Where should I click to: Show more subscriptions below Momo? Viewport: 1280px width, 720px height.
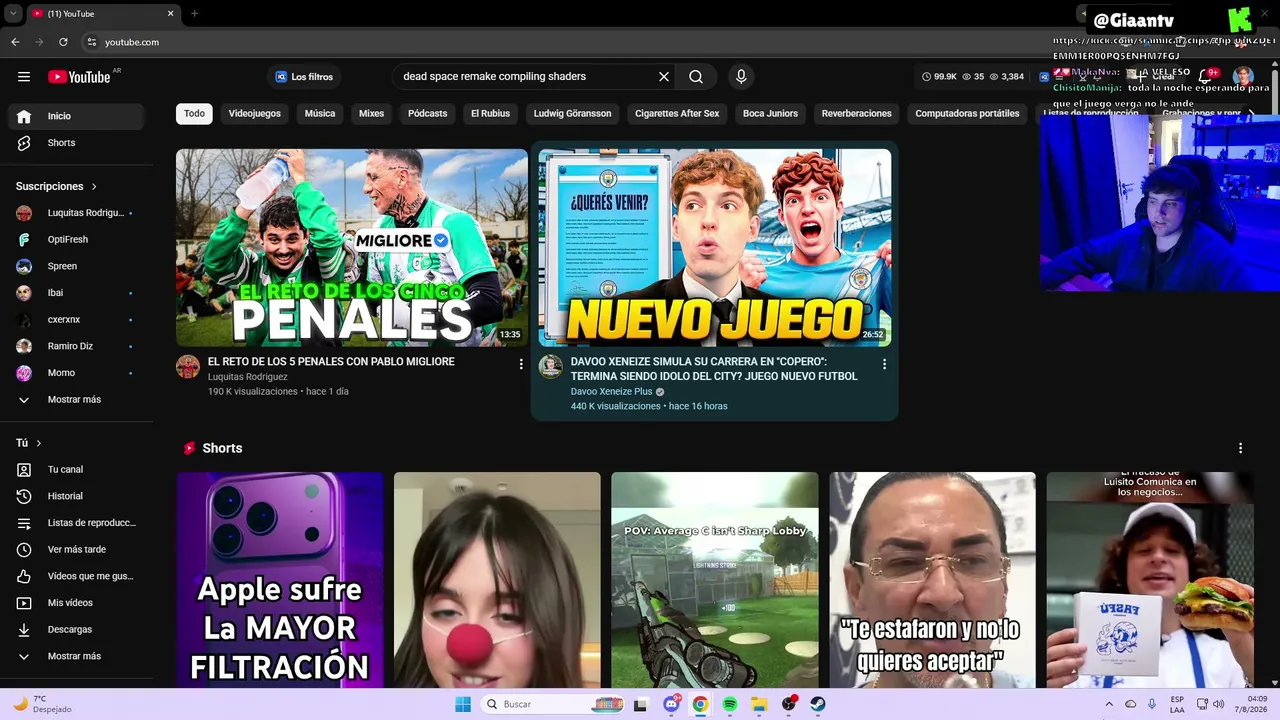click(75, 400)
